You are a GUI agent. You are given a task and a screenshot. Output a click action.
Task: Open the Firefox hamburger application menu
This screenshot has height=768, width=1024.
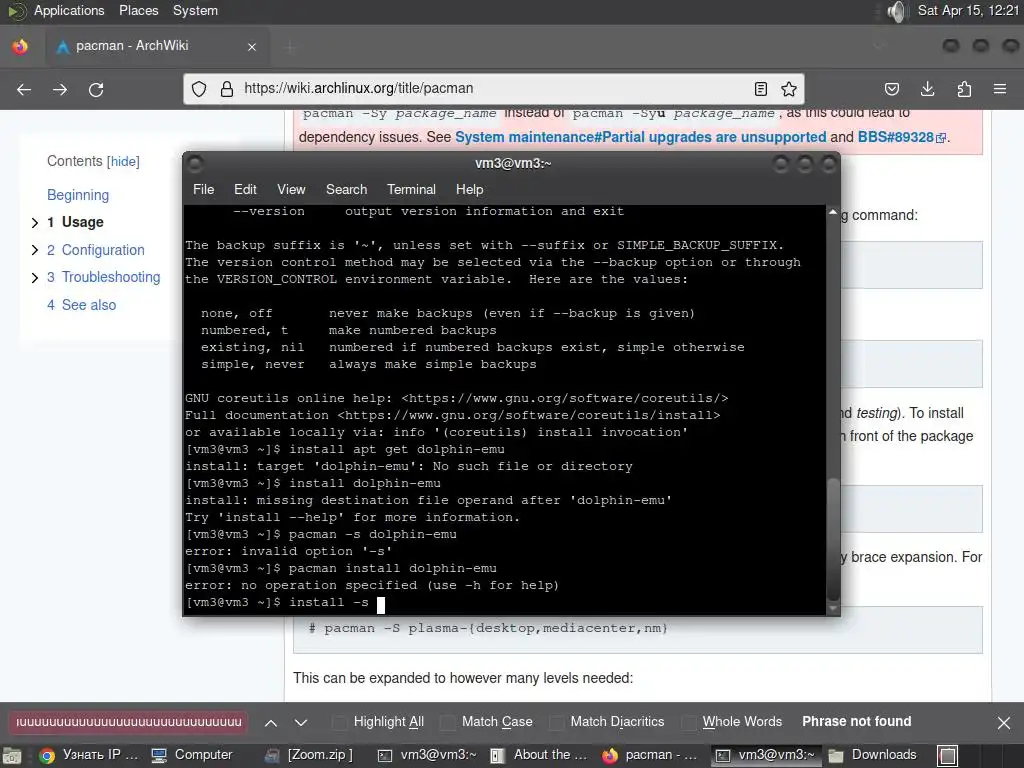point(1000,89)
